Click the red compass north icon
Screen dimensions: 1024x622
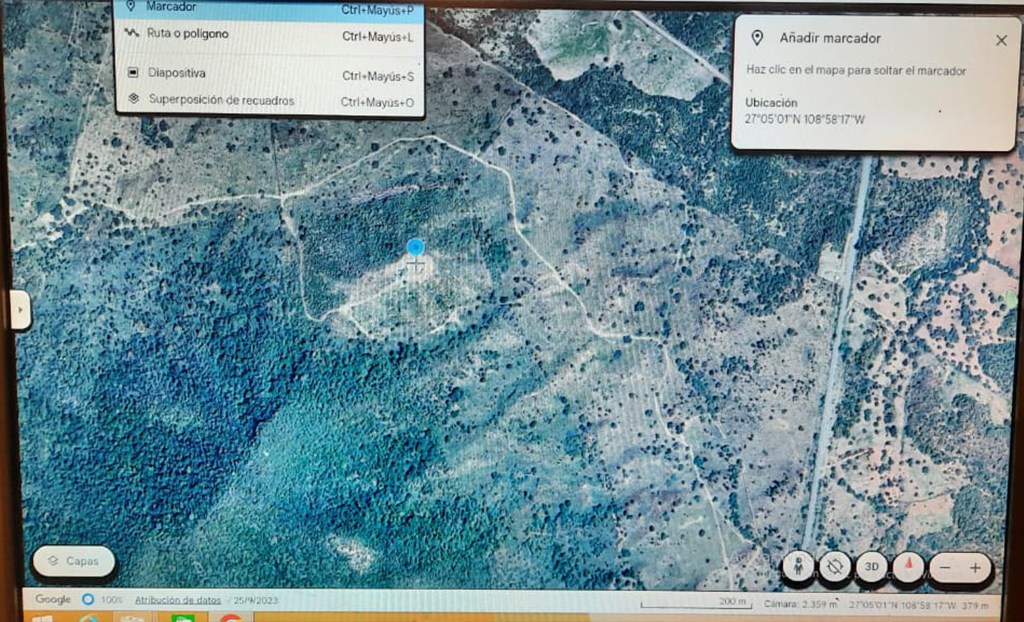click(908, 567)
